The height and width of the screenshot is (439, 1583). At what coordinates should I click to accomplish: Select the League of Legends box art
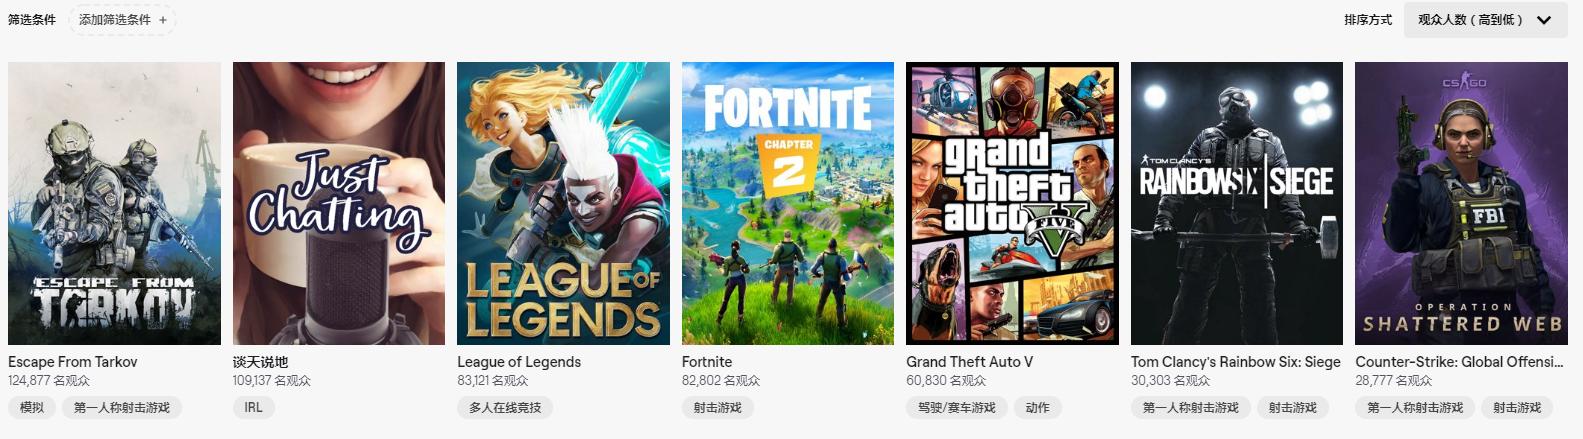coord(563,203)
